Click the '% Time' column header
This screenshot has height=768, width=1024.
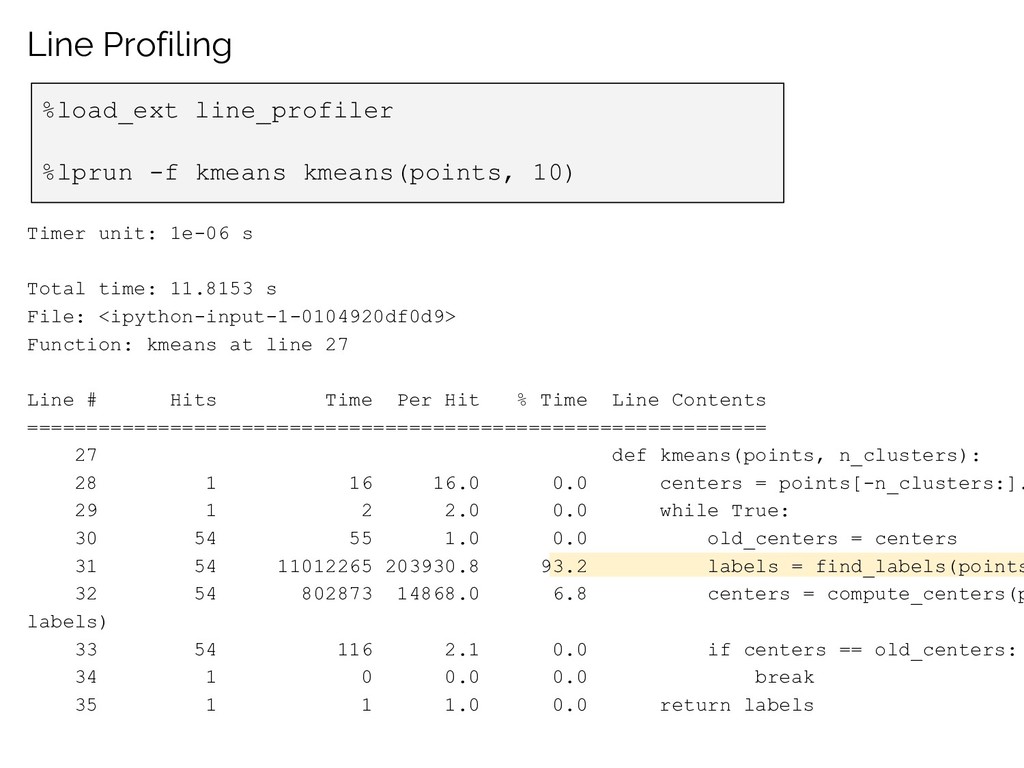tap(552, 400)
